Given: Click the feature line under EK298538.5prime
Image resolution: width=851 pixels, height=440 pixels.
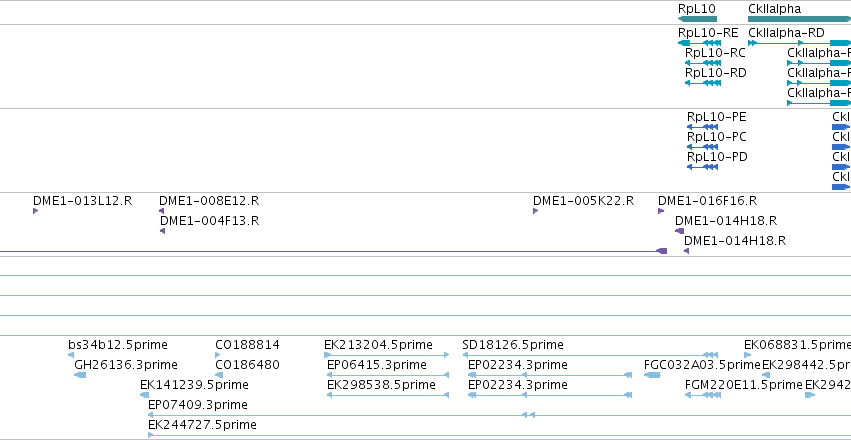Looking at the screenshot, I should click(x=388, y=395).
